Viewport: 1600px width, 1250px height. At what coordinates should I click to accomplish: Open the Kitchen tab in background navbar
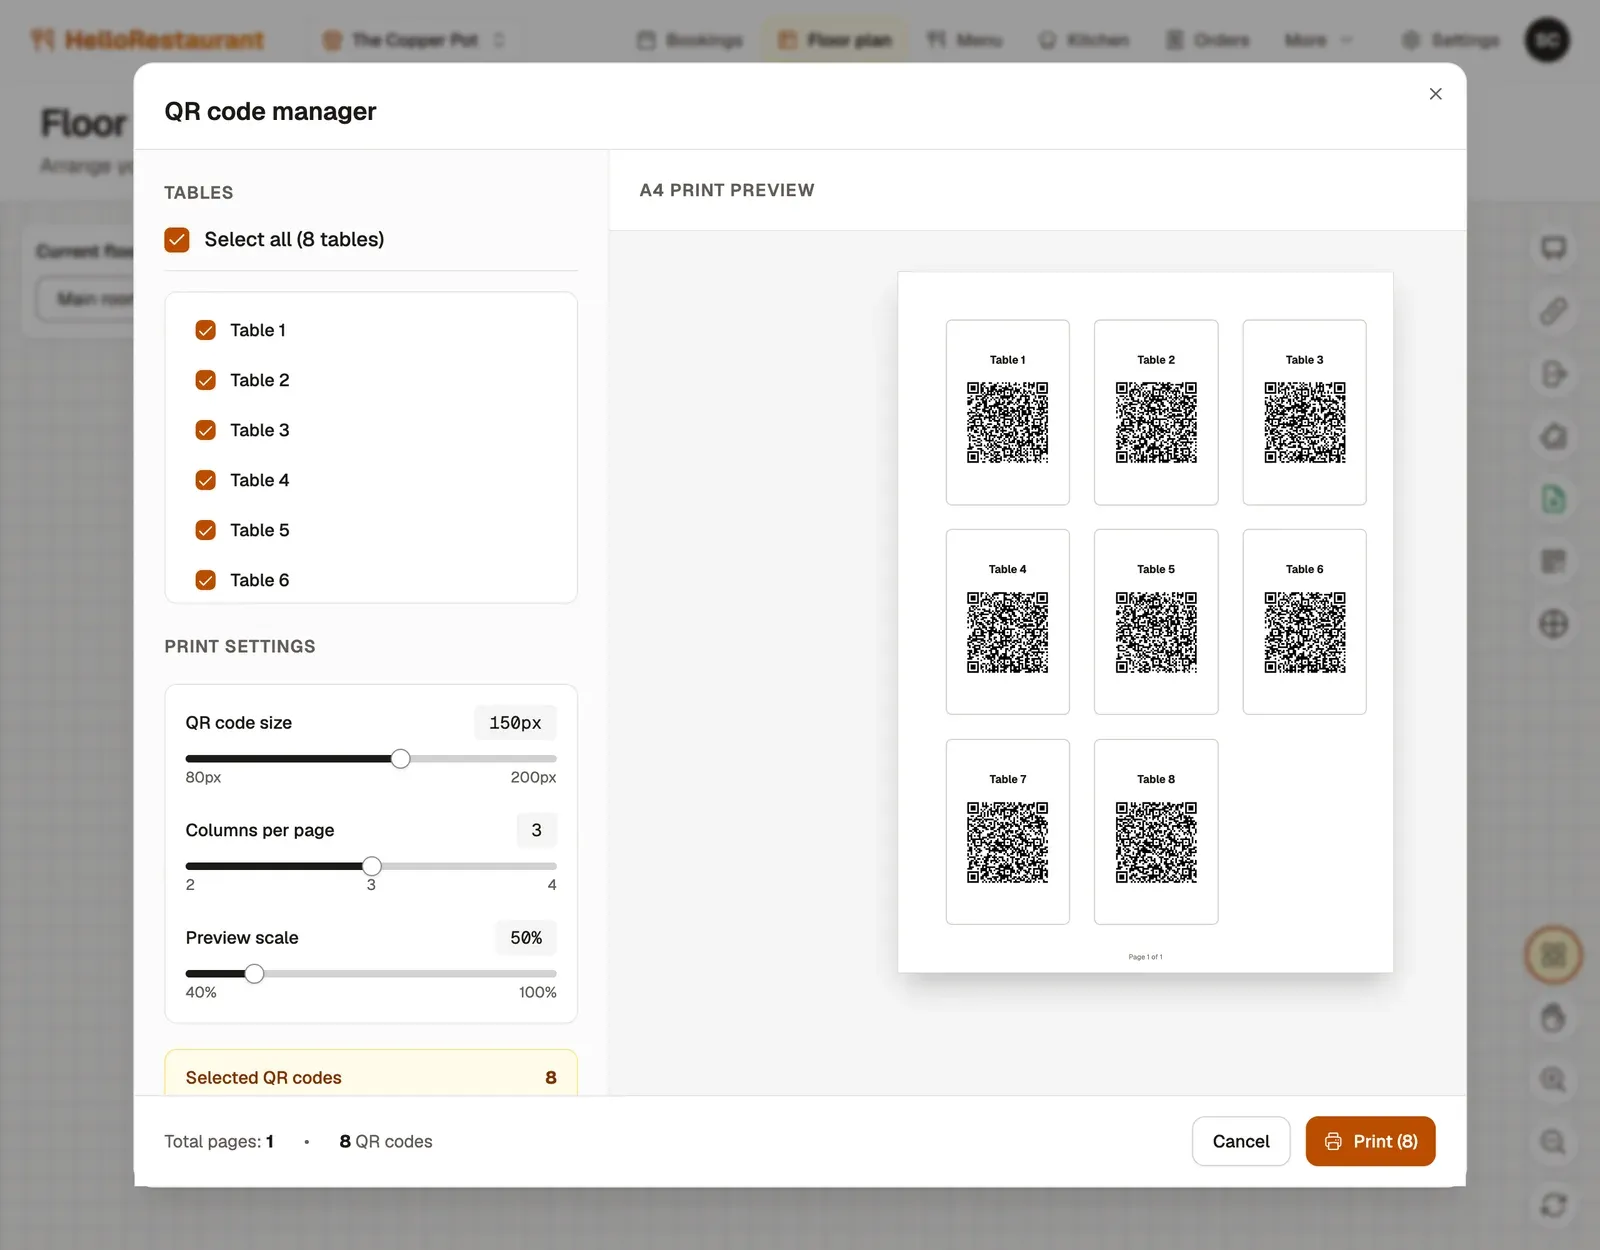[x=1084, y=40]
